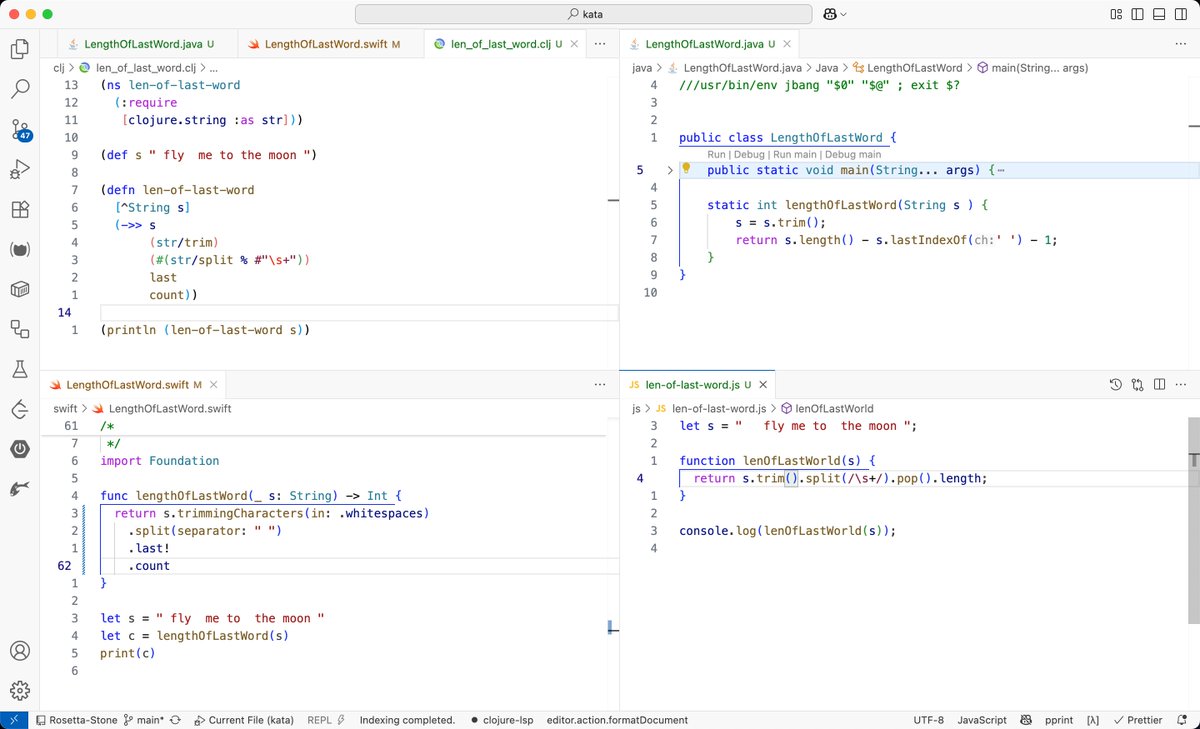Click the Run main CodeLens link
The image size is (1200, 729).
click(795, 155)
